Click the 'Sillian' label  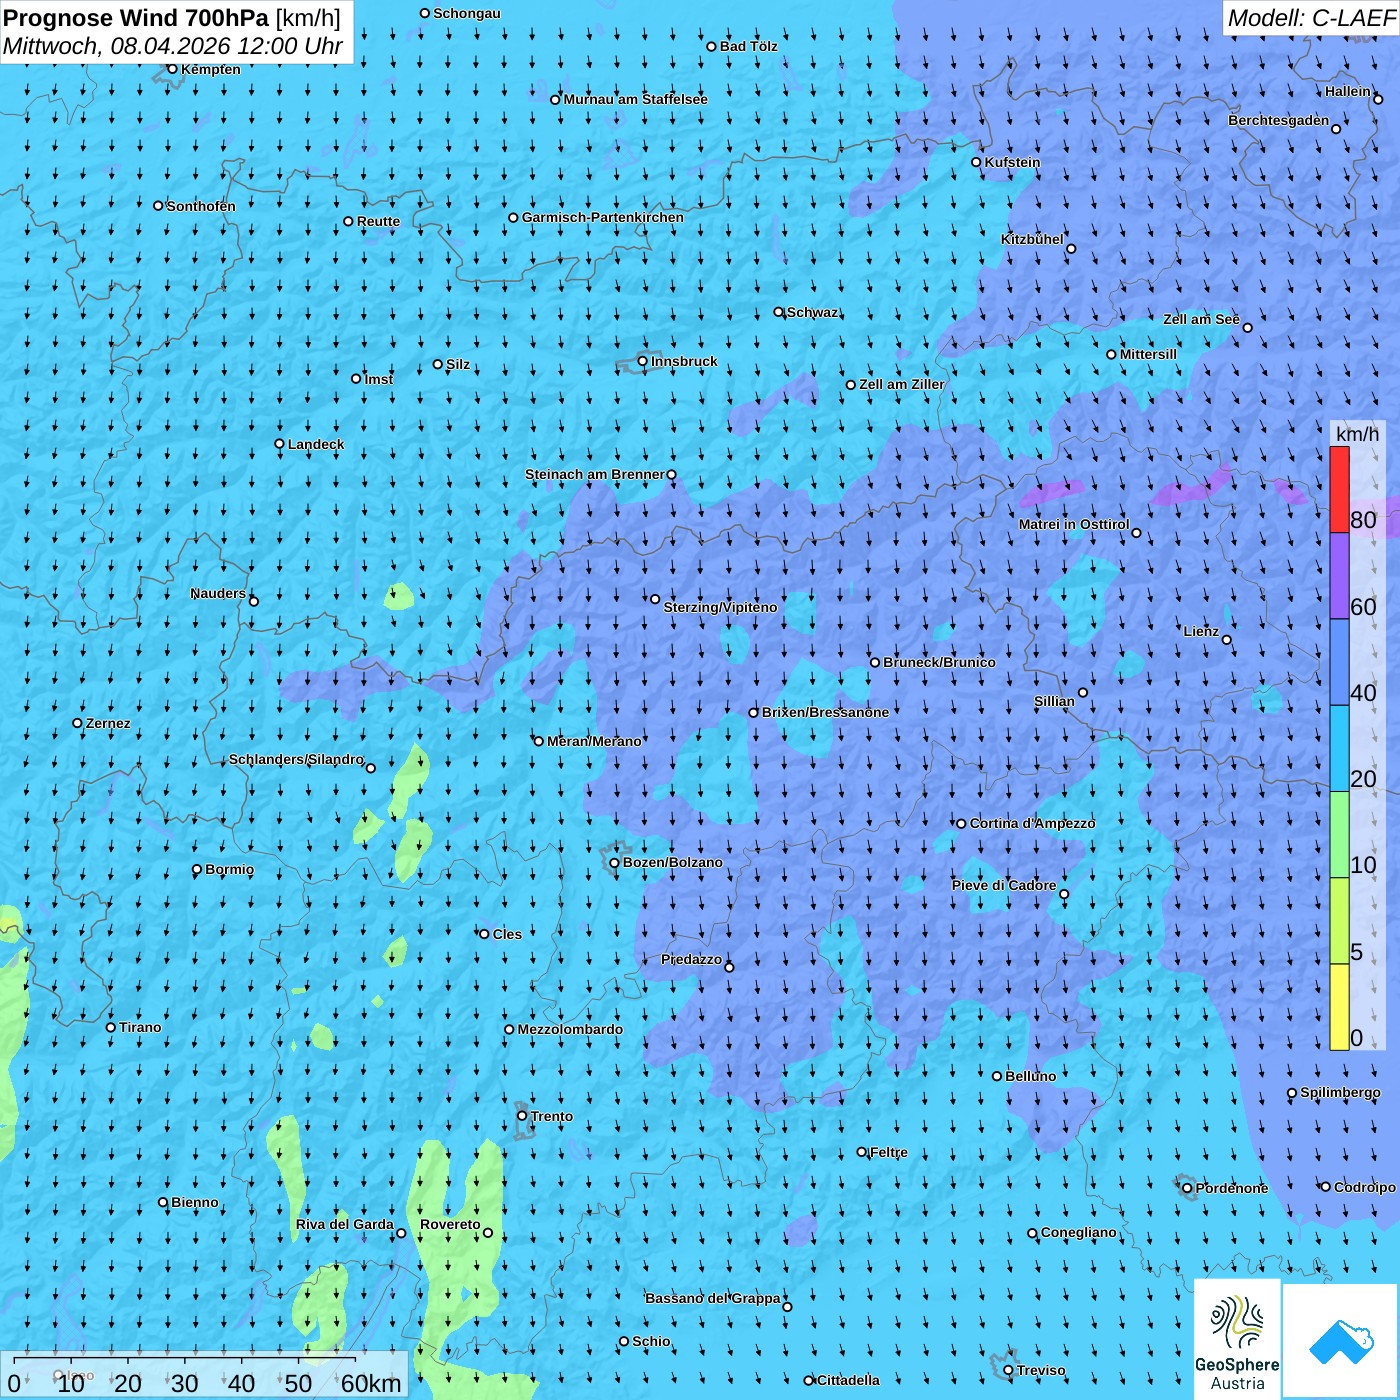coord(1054,701)
